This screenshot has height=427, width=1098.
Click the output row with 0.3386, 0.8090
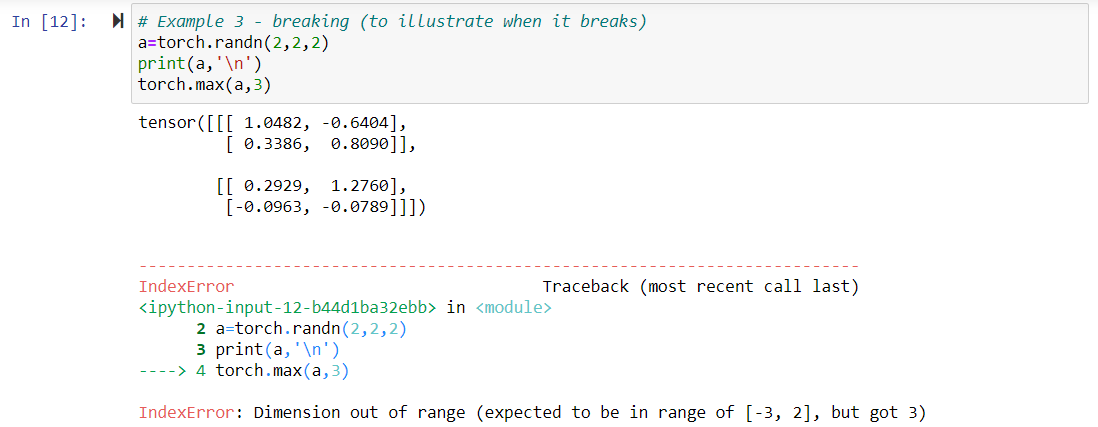321,146
